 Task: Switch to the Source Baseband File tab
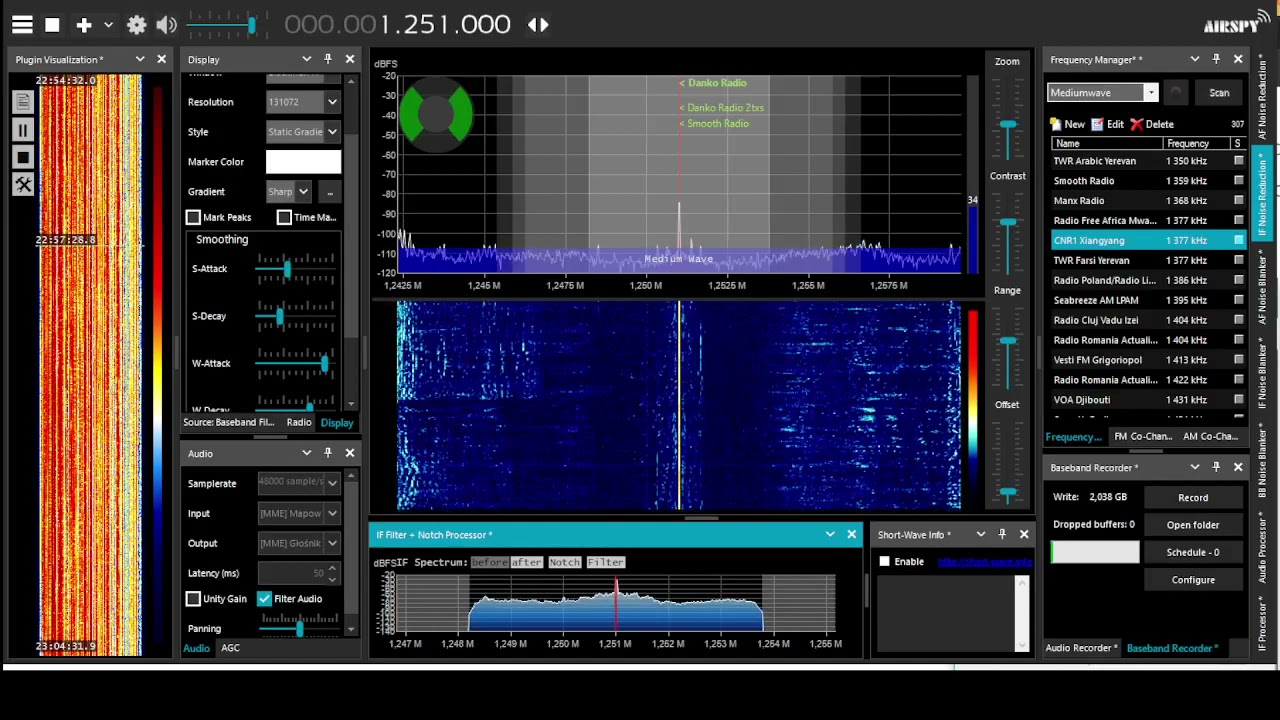tap(228, 423)
